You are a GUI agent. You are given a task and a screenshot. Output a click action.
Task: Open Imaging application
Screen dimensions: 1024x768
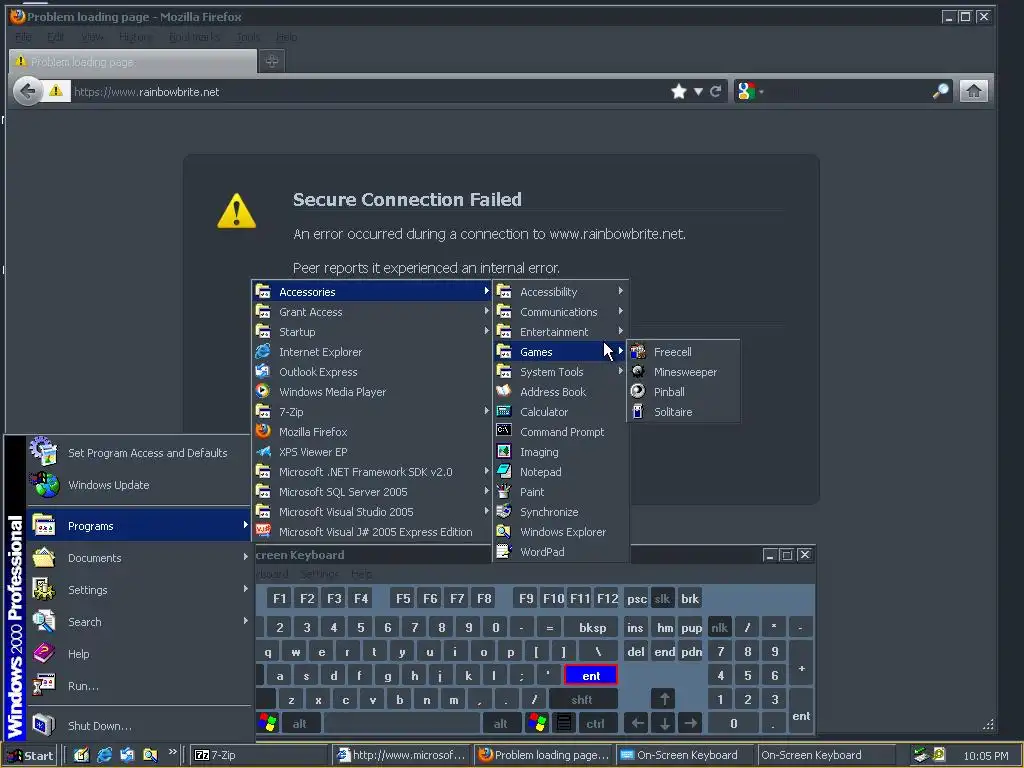[560, 452]
